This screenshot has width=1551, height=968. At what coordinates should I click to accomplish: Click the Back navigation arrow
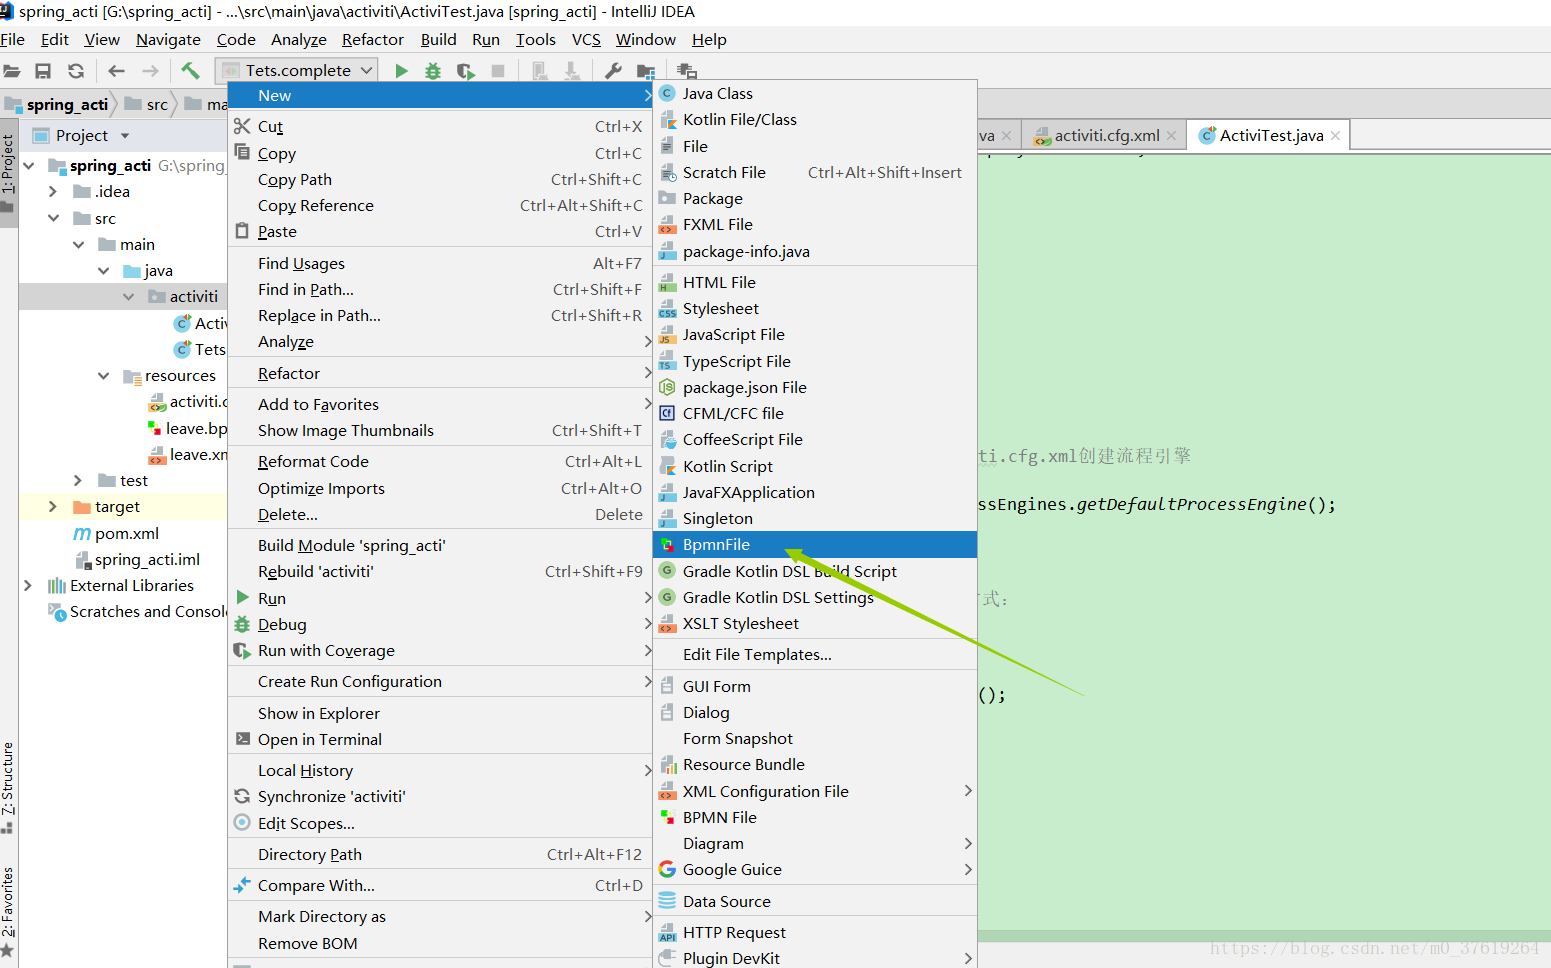[x=116, y=71]
